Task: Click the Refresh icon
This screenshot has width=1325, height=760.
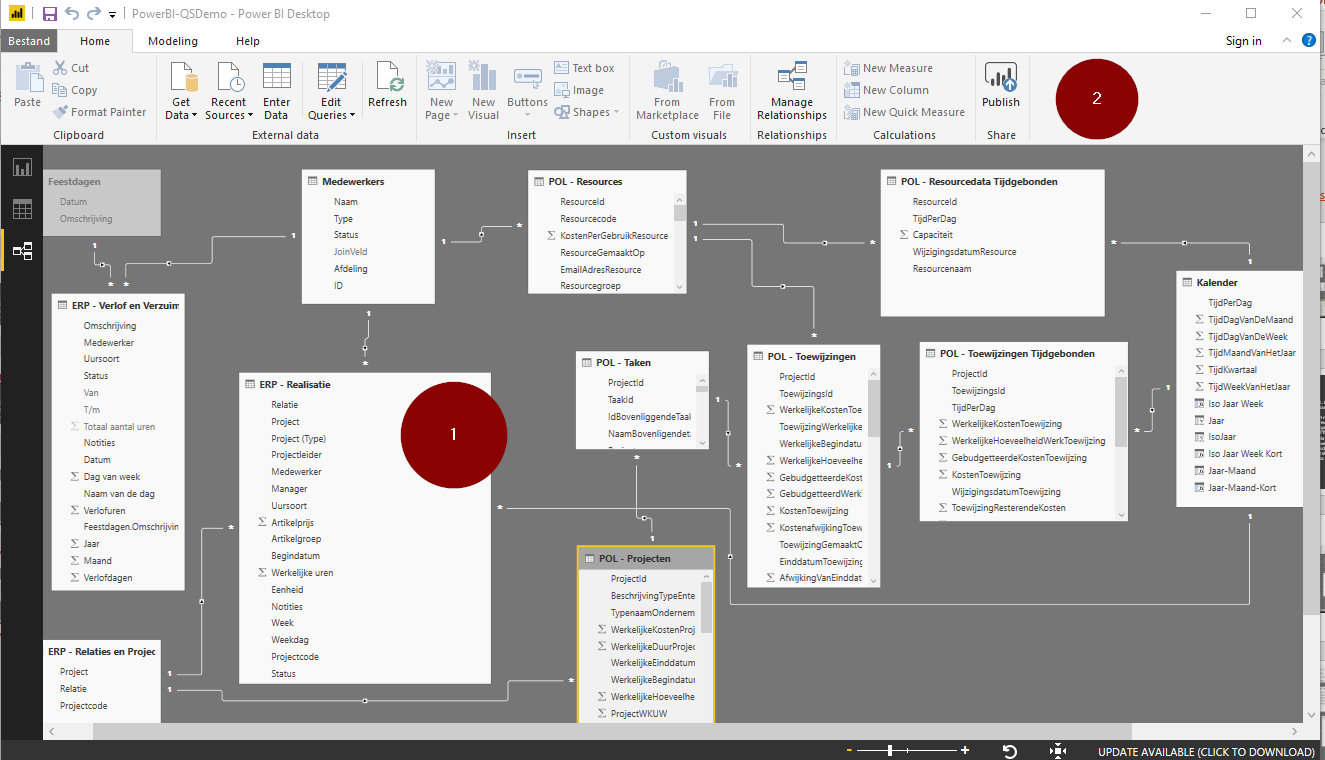Action: pyautogui.click(x=387, y=77)
